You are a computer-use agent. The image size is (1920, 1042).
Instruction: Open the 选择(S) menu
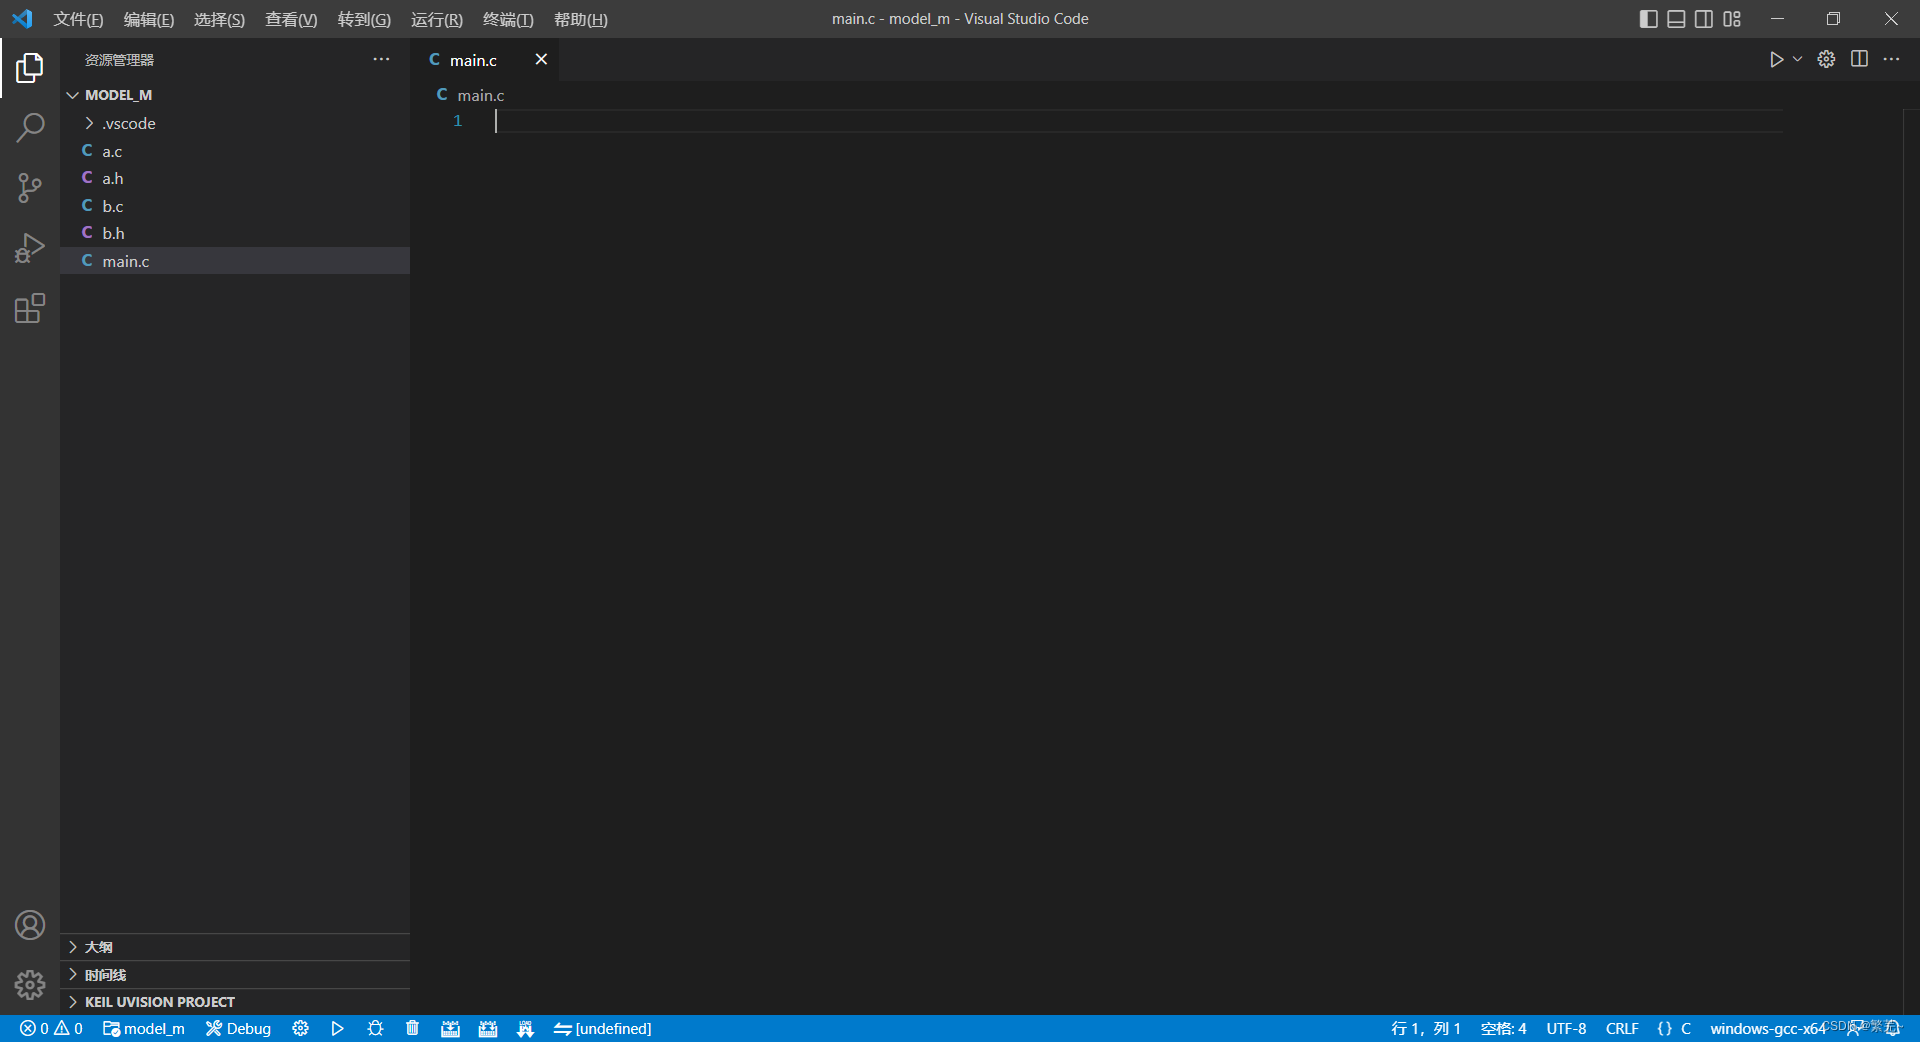[219, 19]
